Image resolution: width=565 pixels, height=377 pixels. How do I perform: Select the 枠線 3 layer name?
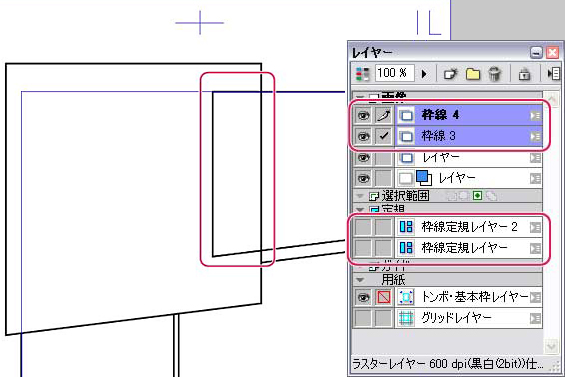coord(439,136)
